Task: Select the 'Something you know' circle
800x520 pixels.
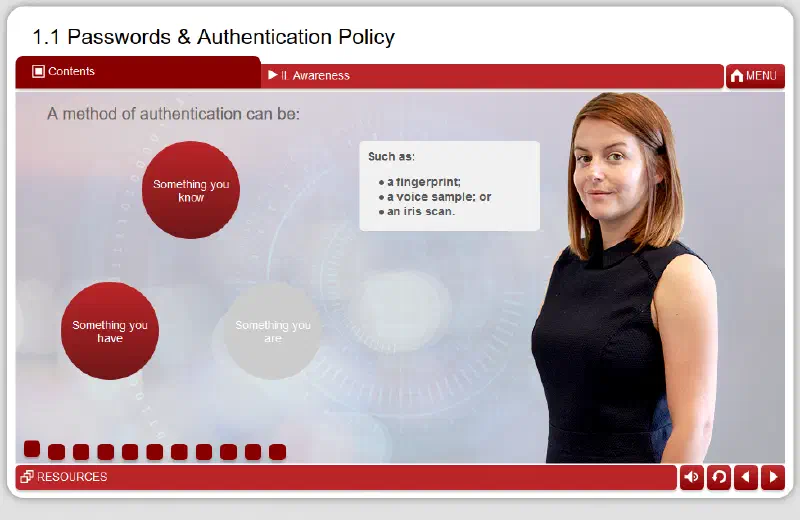Action: (x=191, y=190)
